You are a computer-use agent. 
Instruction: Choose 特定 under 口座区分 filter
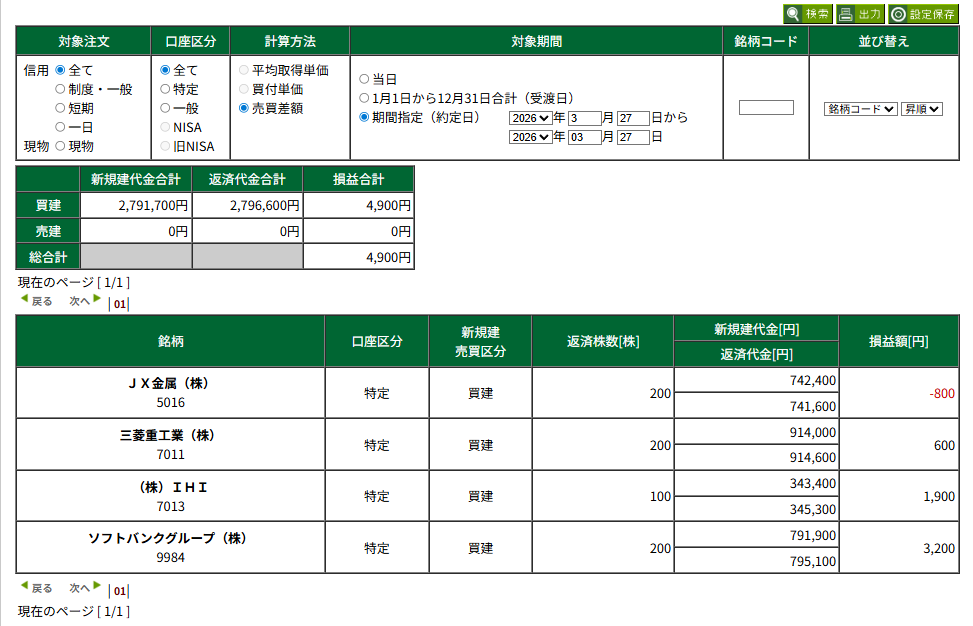coord(166,89)
